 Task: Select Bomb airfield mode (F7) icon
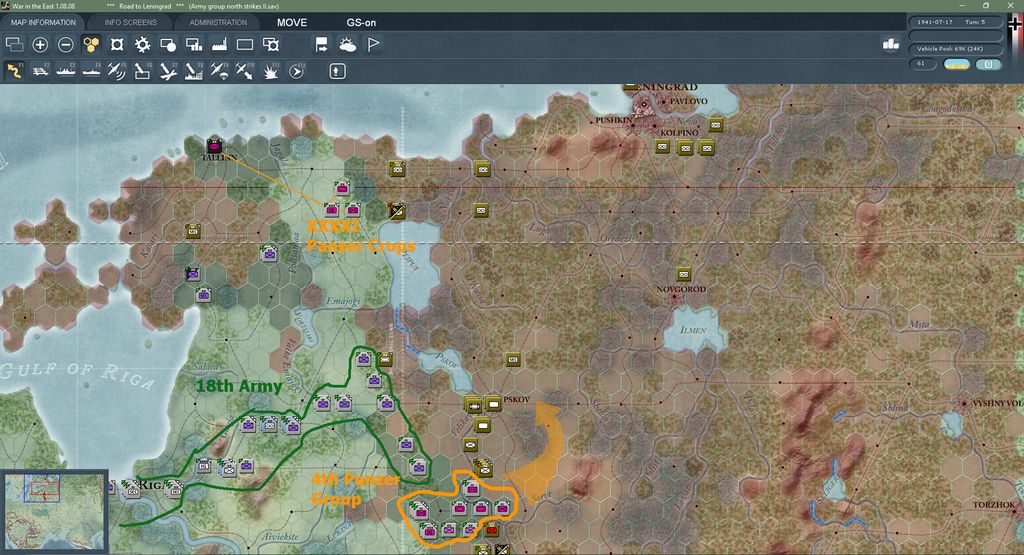coord(168,71)
